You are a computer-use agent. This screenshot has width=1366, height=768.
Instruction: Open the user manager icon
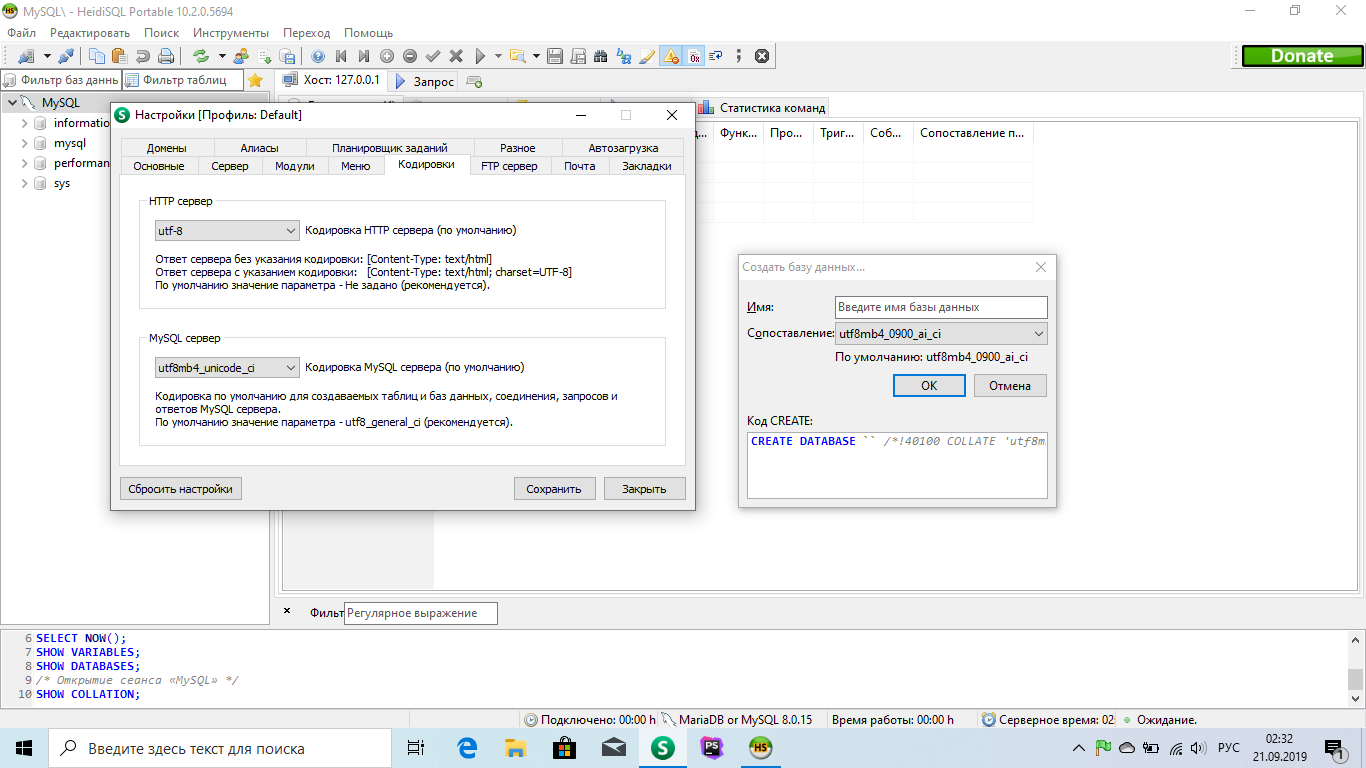241,56
